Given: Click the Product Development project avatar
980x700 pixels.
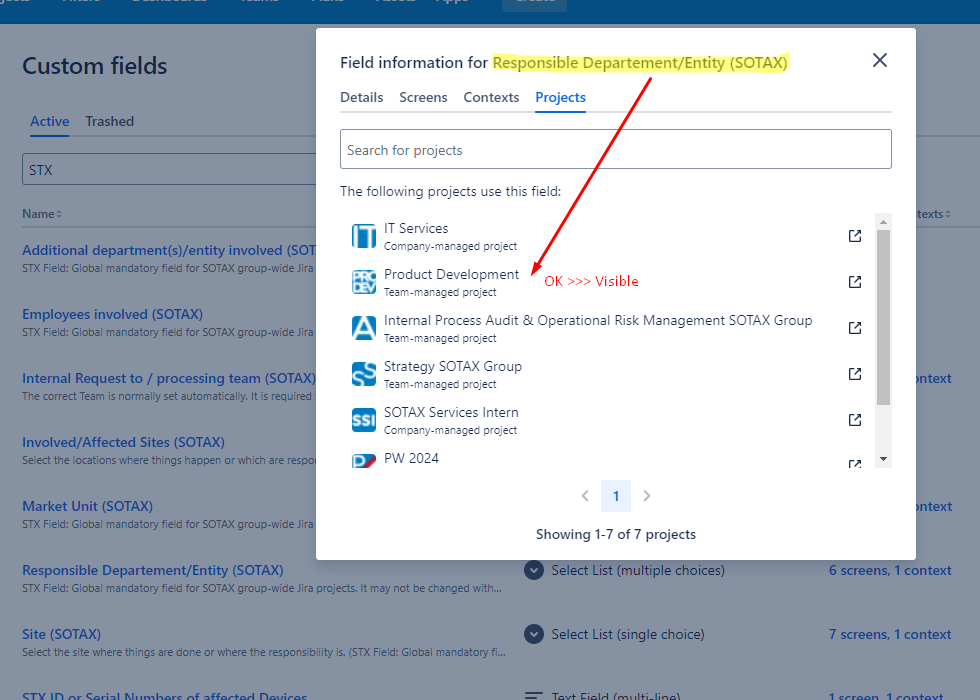Looking at the screenshot, I should [x=364, y=282].
